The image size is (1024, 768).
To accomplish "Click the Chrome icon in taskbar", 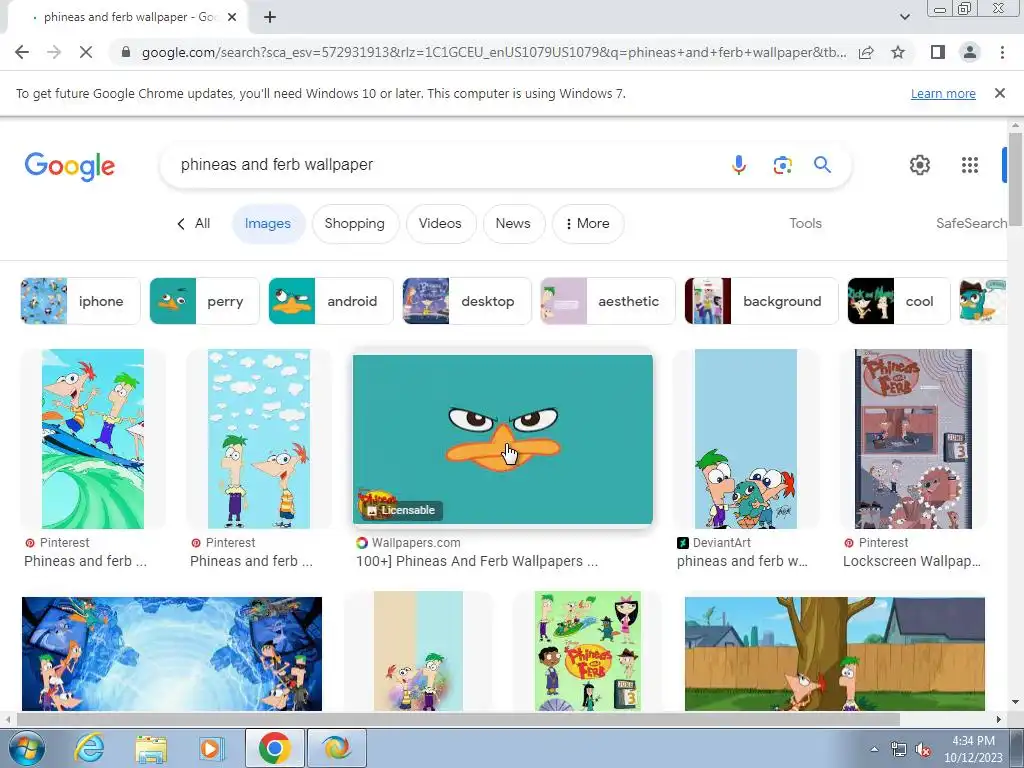I will (x=274, y=748).
